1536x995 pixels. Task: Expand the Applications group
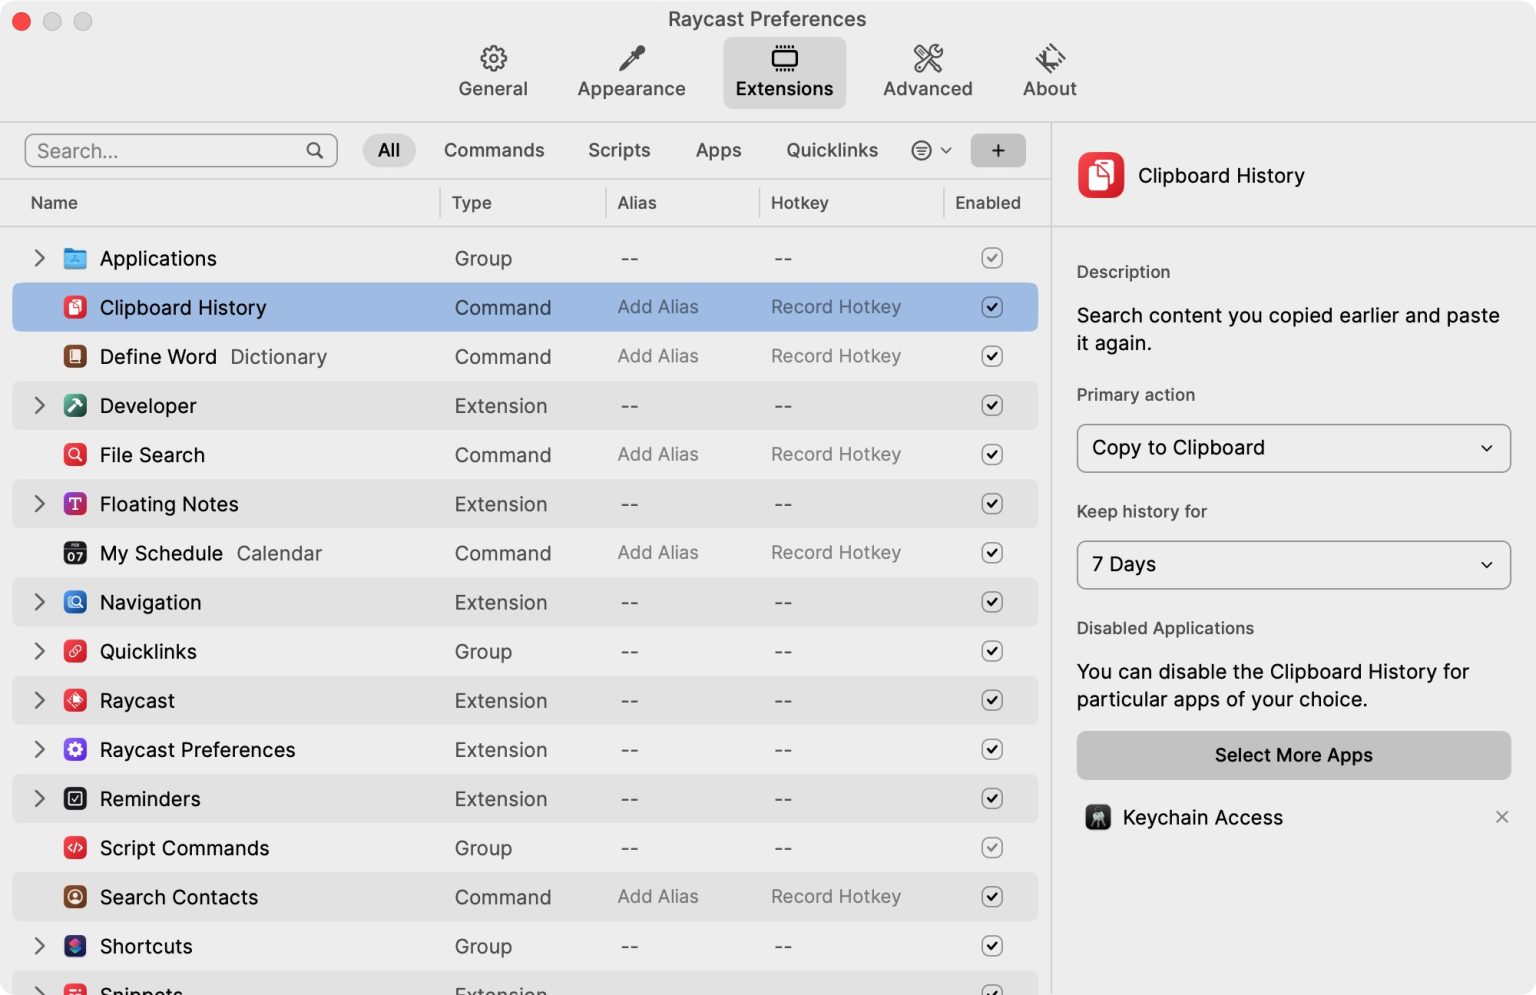[40, 258]
